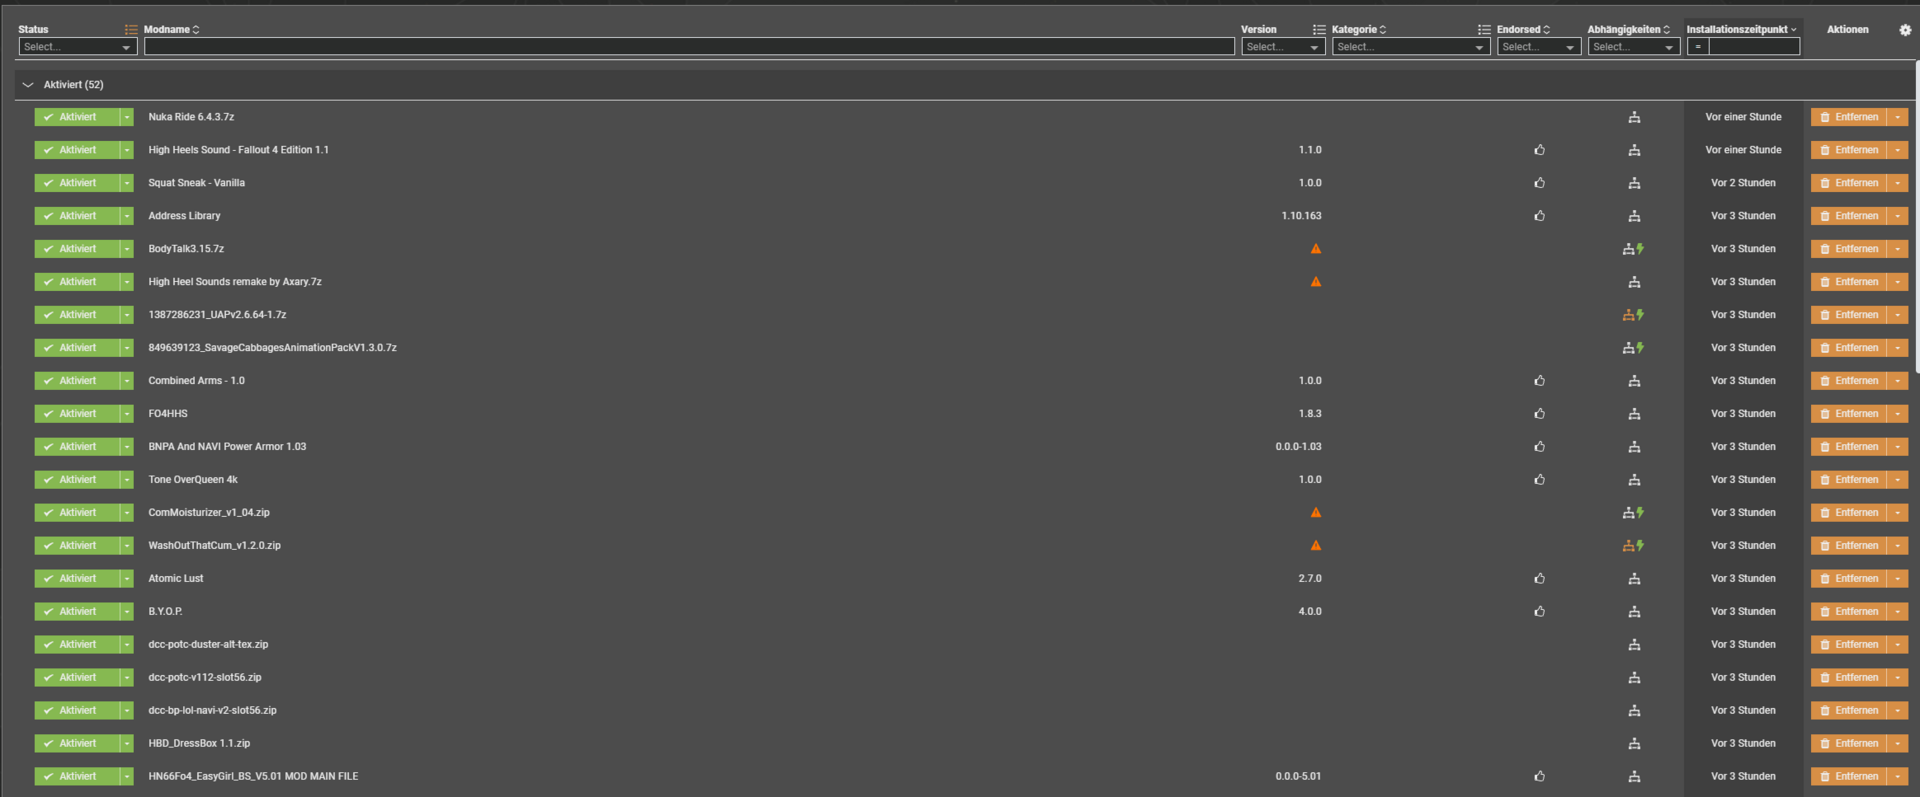1920x797 pixels.
Task: Click the Installationszeitpunkt date filter field
Action: (1754, 47)
